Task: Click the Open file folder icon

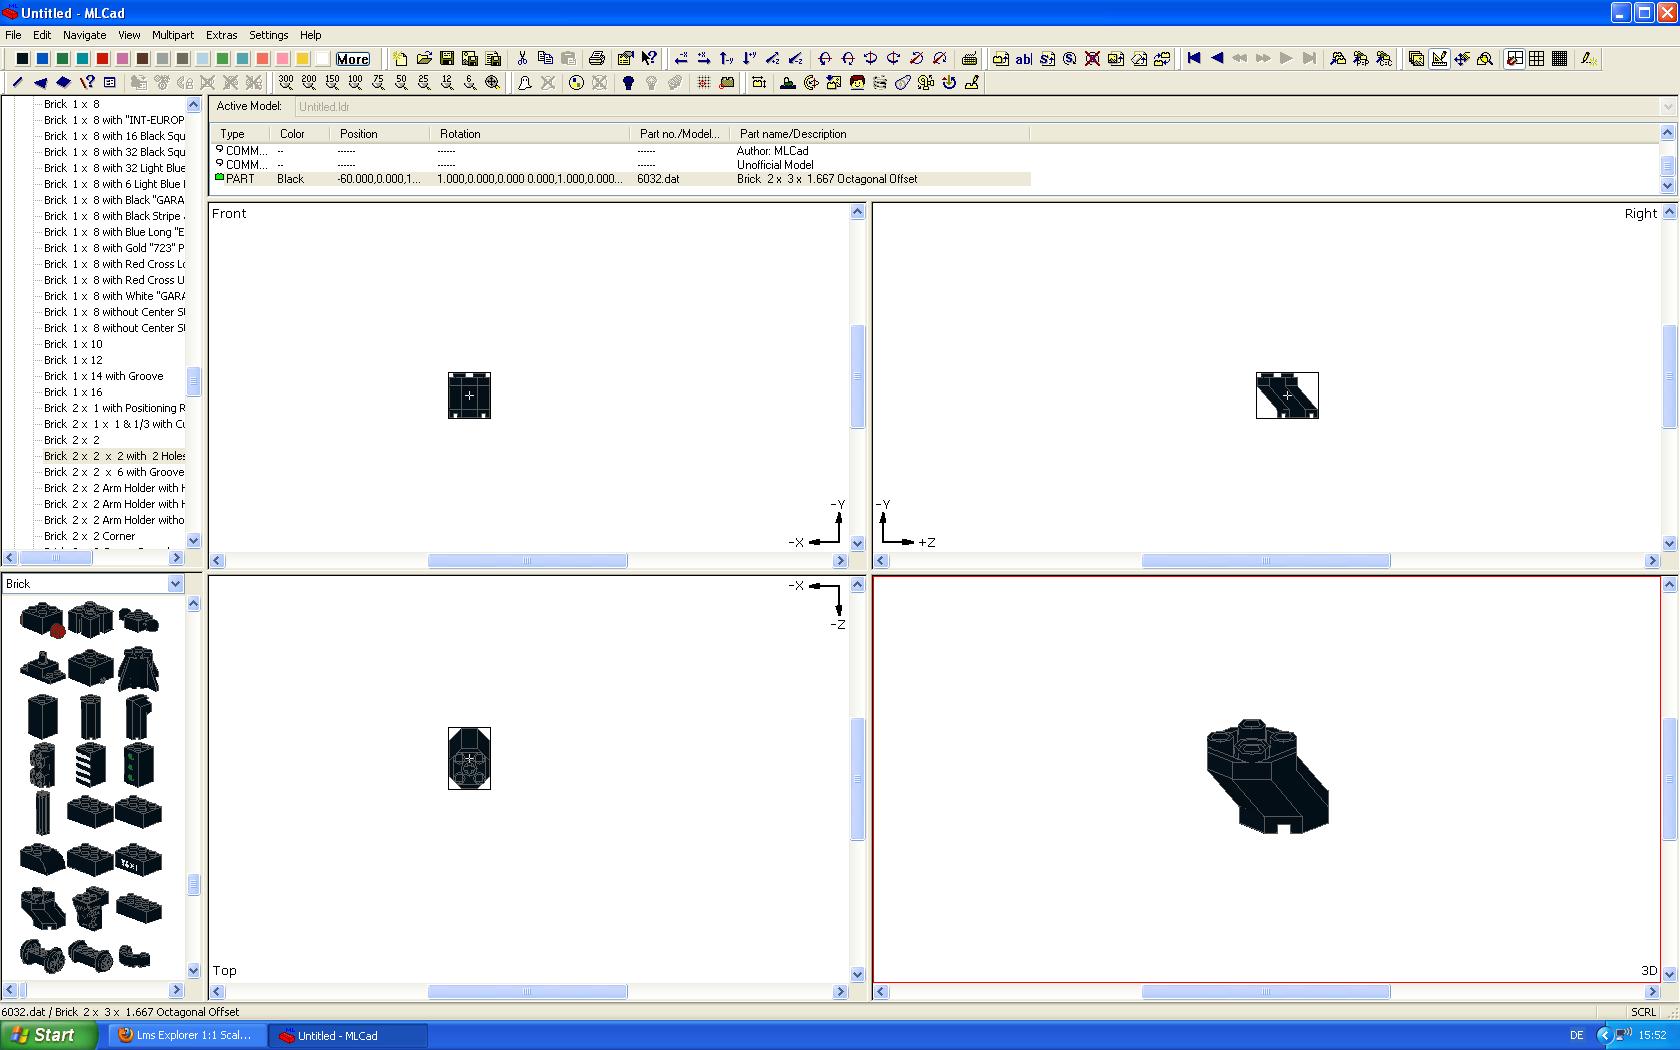Action: [x=424, y=59]
